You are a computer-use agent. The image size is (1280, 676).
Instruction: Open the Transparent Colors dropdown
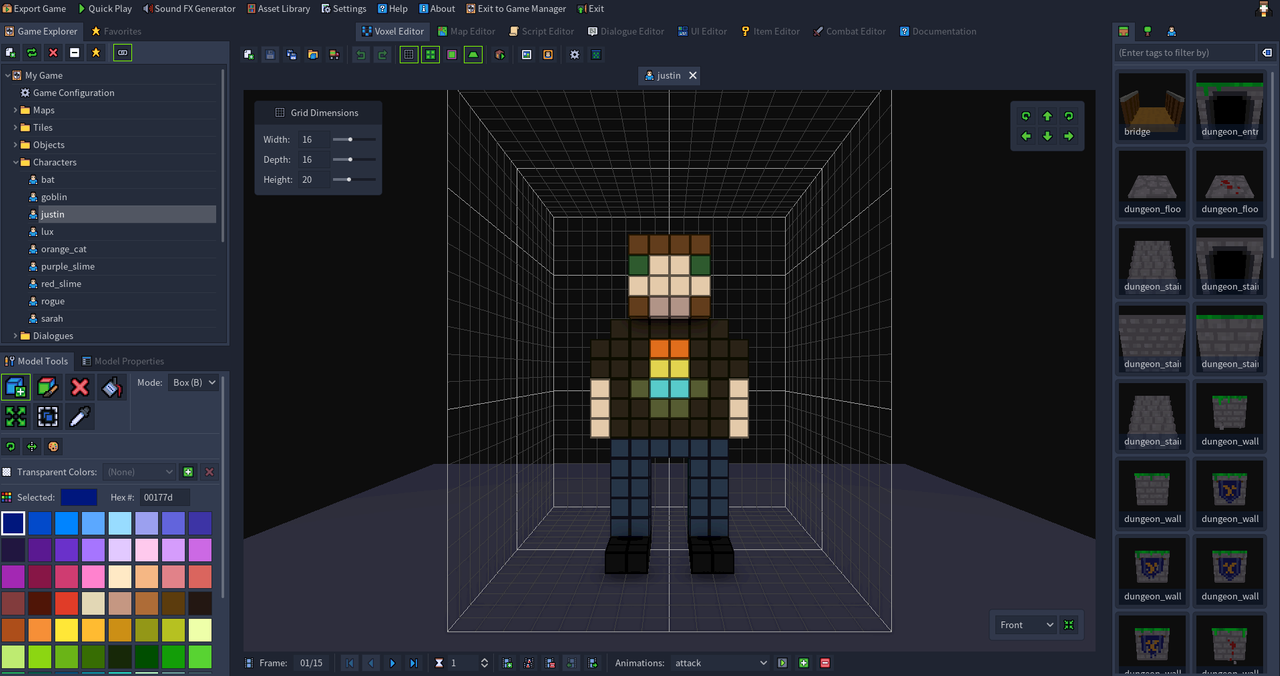[x=139, y=472]
